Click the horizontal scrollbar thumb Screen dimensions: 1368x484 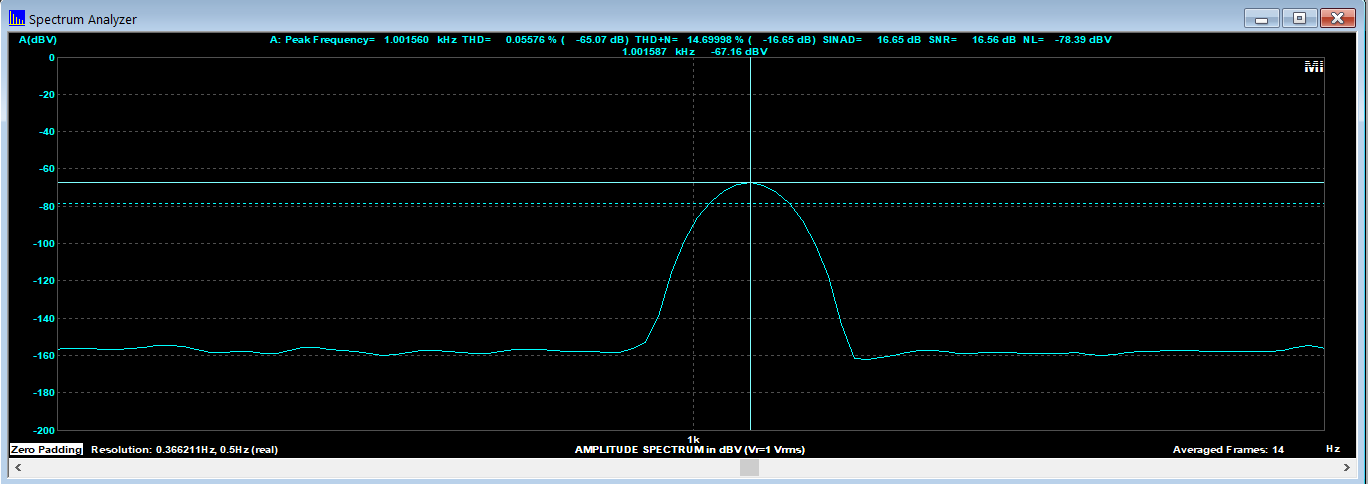point(749,468)
